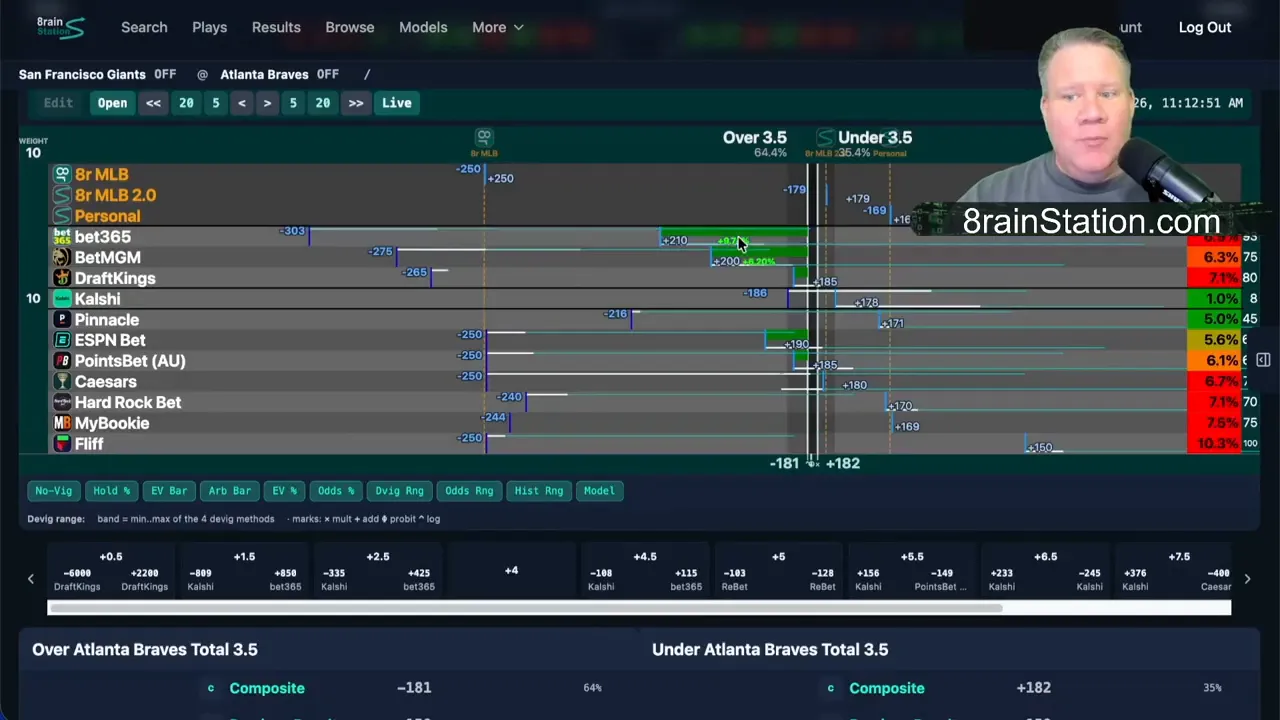Choose the MyBookie sportsbook icon
1280x720 pixels.
click(62, 423)
